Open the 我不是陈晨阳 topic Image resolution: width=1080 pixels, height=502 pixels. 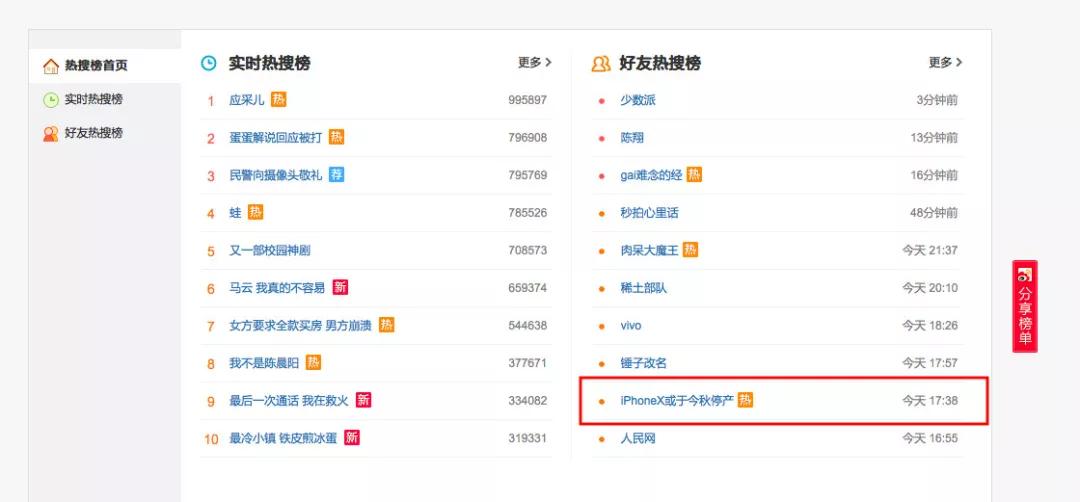[x=264, y=363]
